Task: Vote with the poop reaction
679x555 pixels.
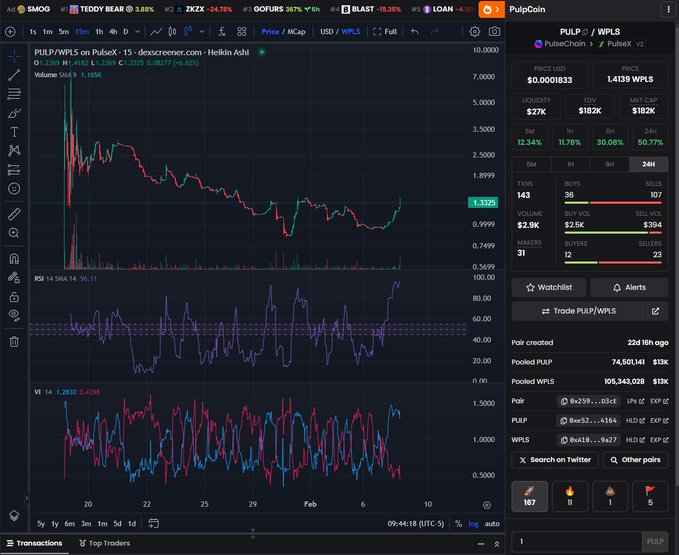Action: tap(610, 496)
